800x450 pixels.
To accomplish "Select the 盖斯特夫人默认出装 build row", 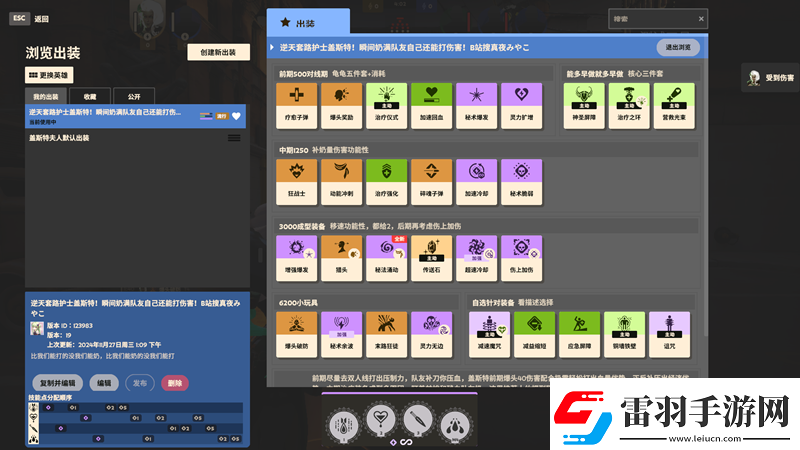I will point(135,138).
